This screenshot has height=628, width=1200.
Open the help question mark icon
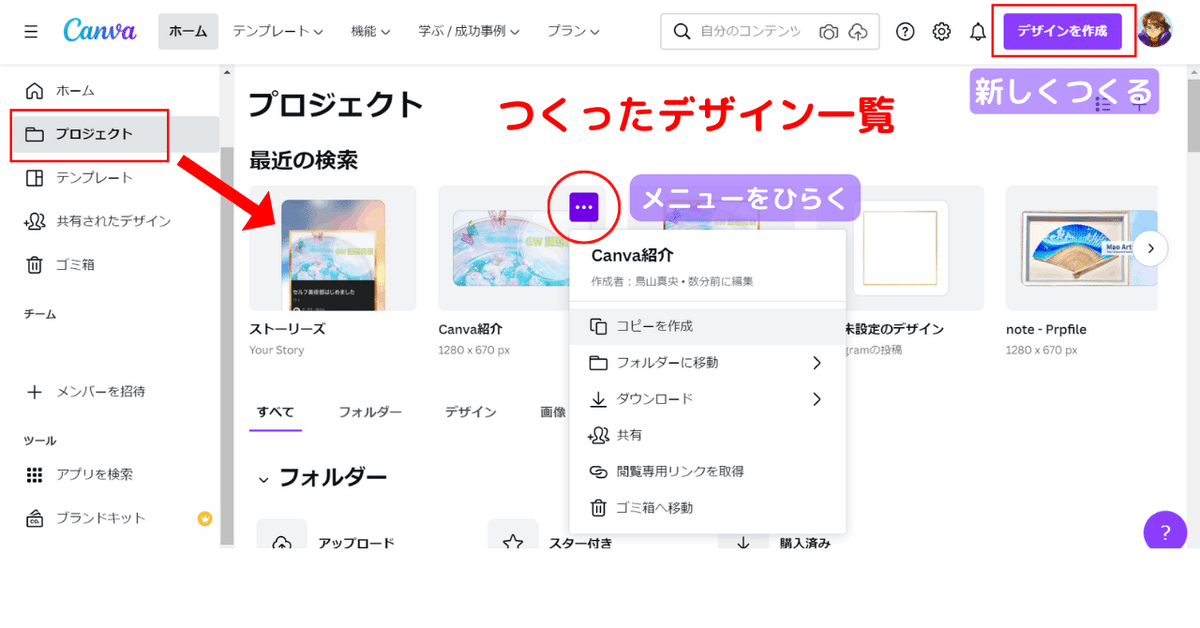pos(905,32)
